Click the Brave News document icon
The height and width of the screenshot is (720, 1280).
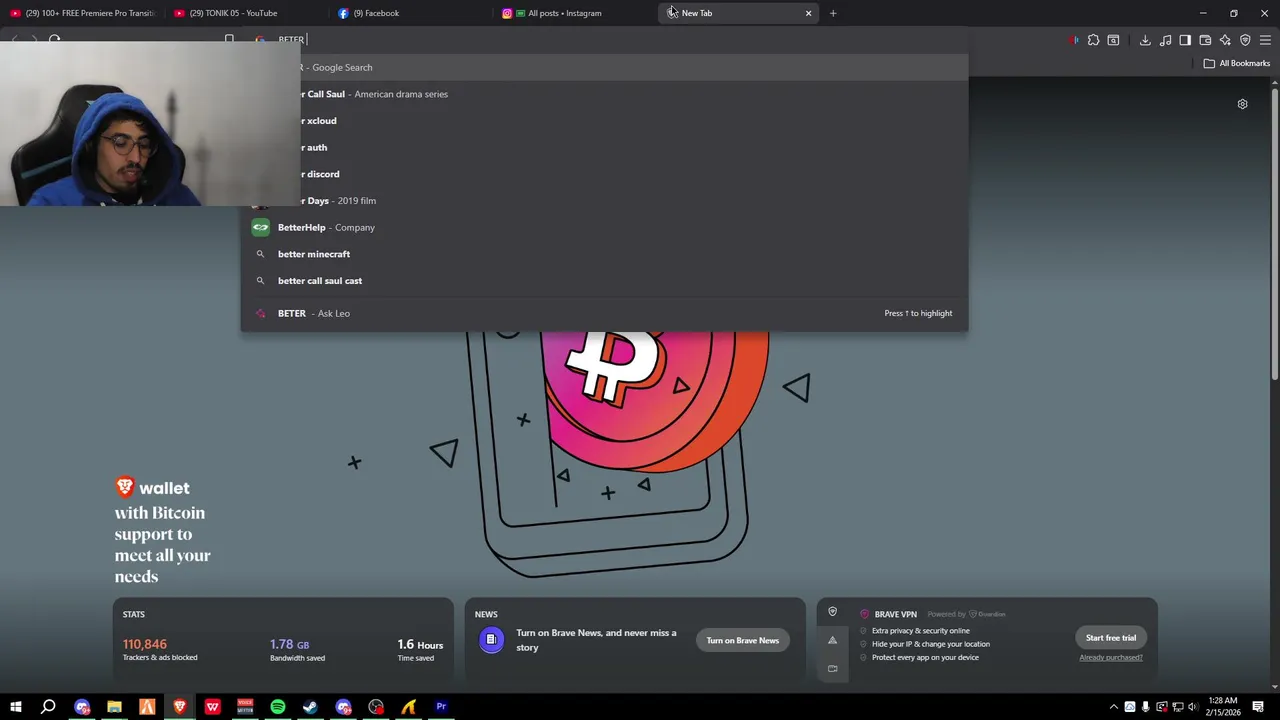[x=491, y=640]
